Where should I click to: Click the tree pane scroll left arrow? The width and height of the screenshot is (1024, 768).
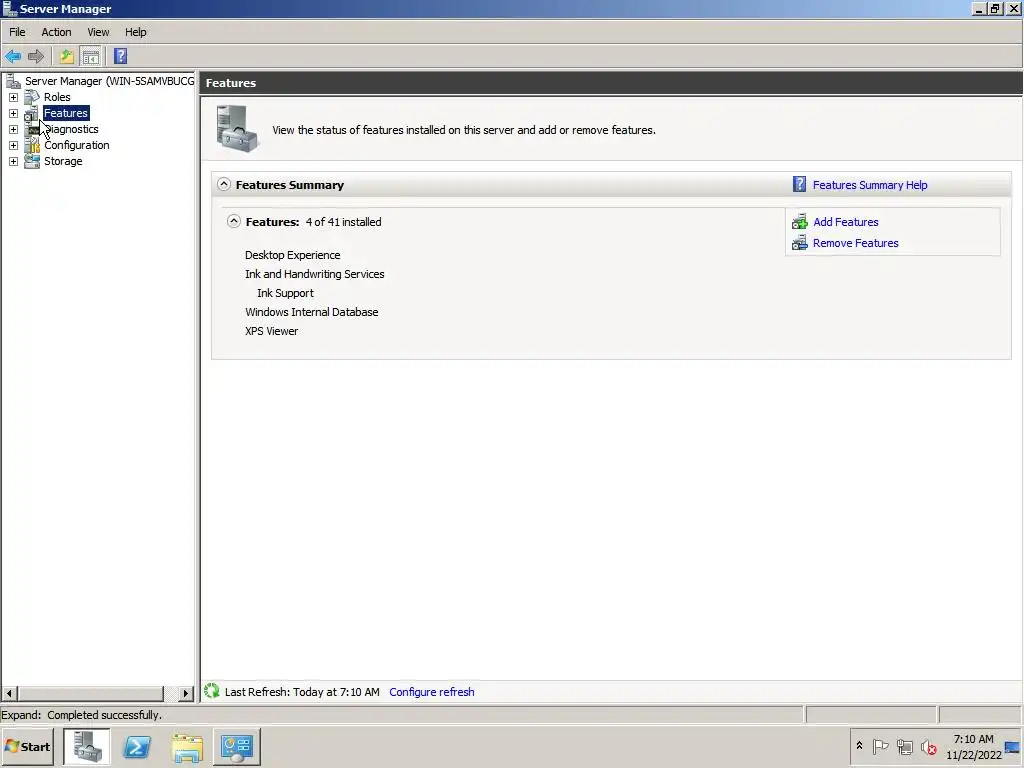tap(9, 693)
